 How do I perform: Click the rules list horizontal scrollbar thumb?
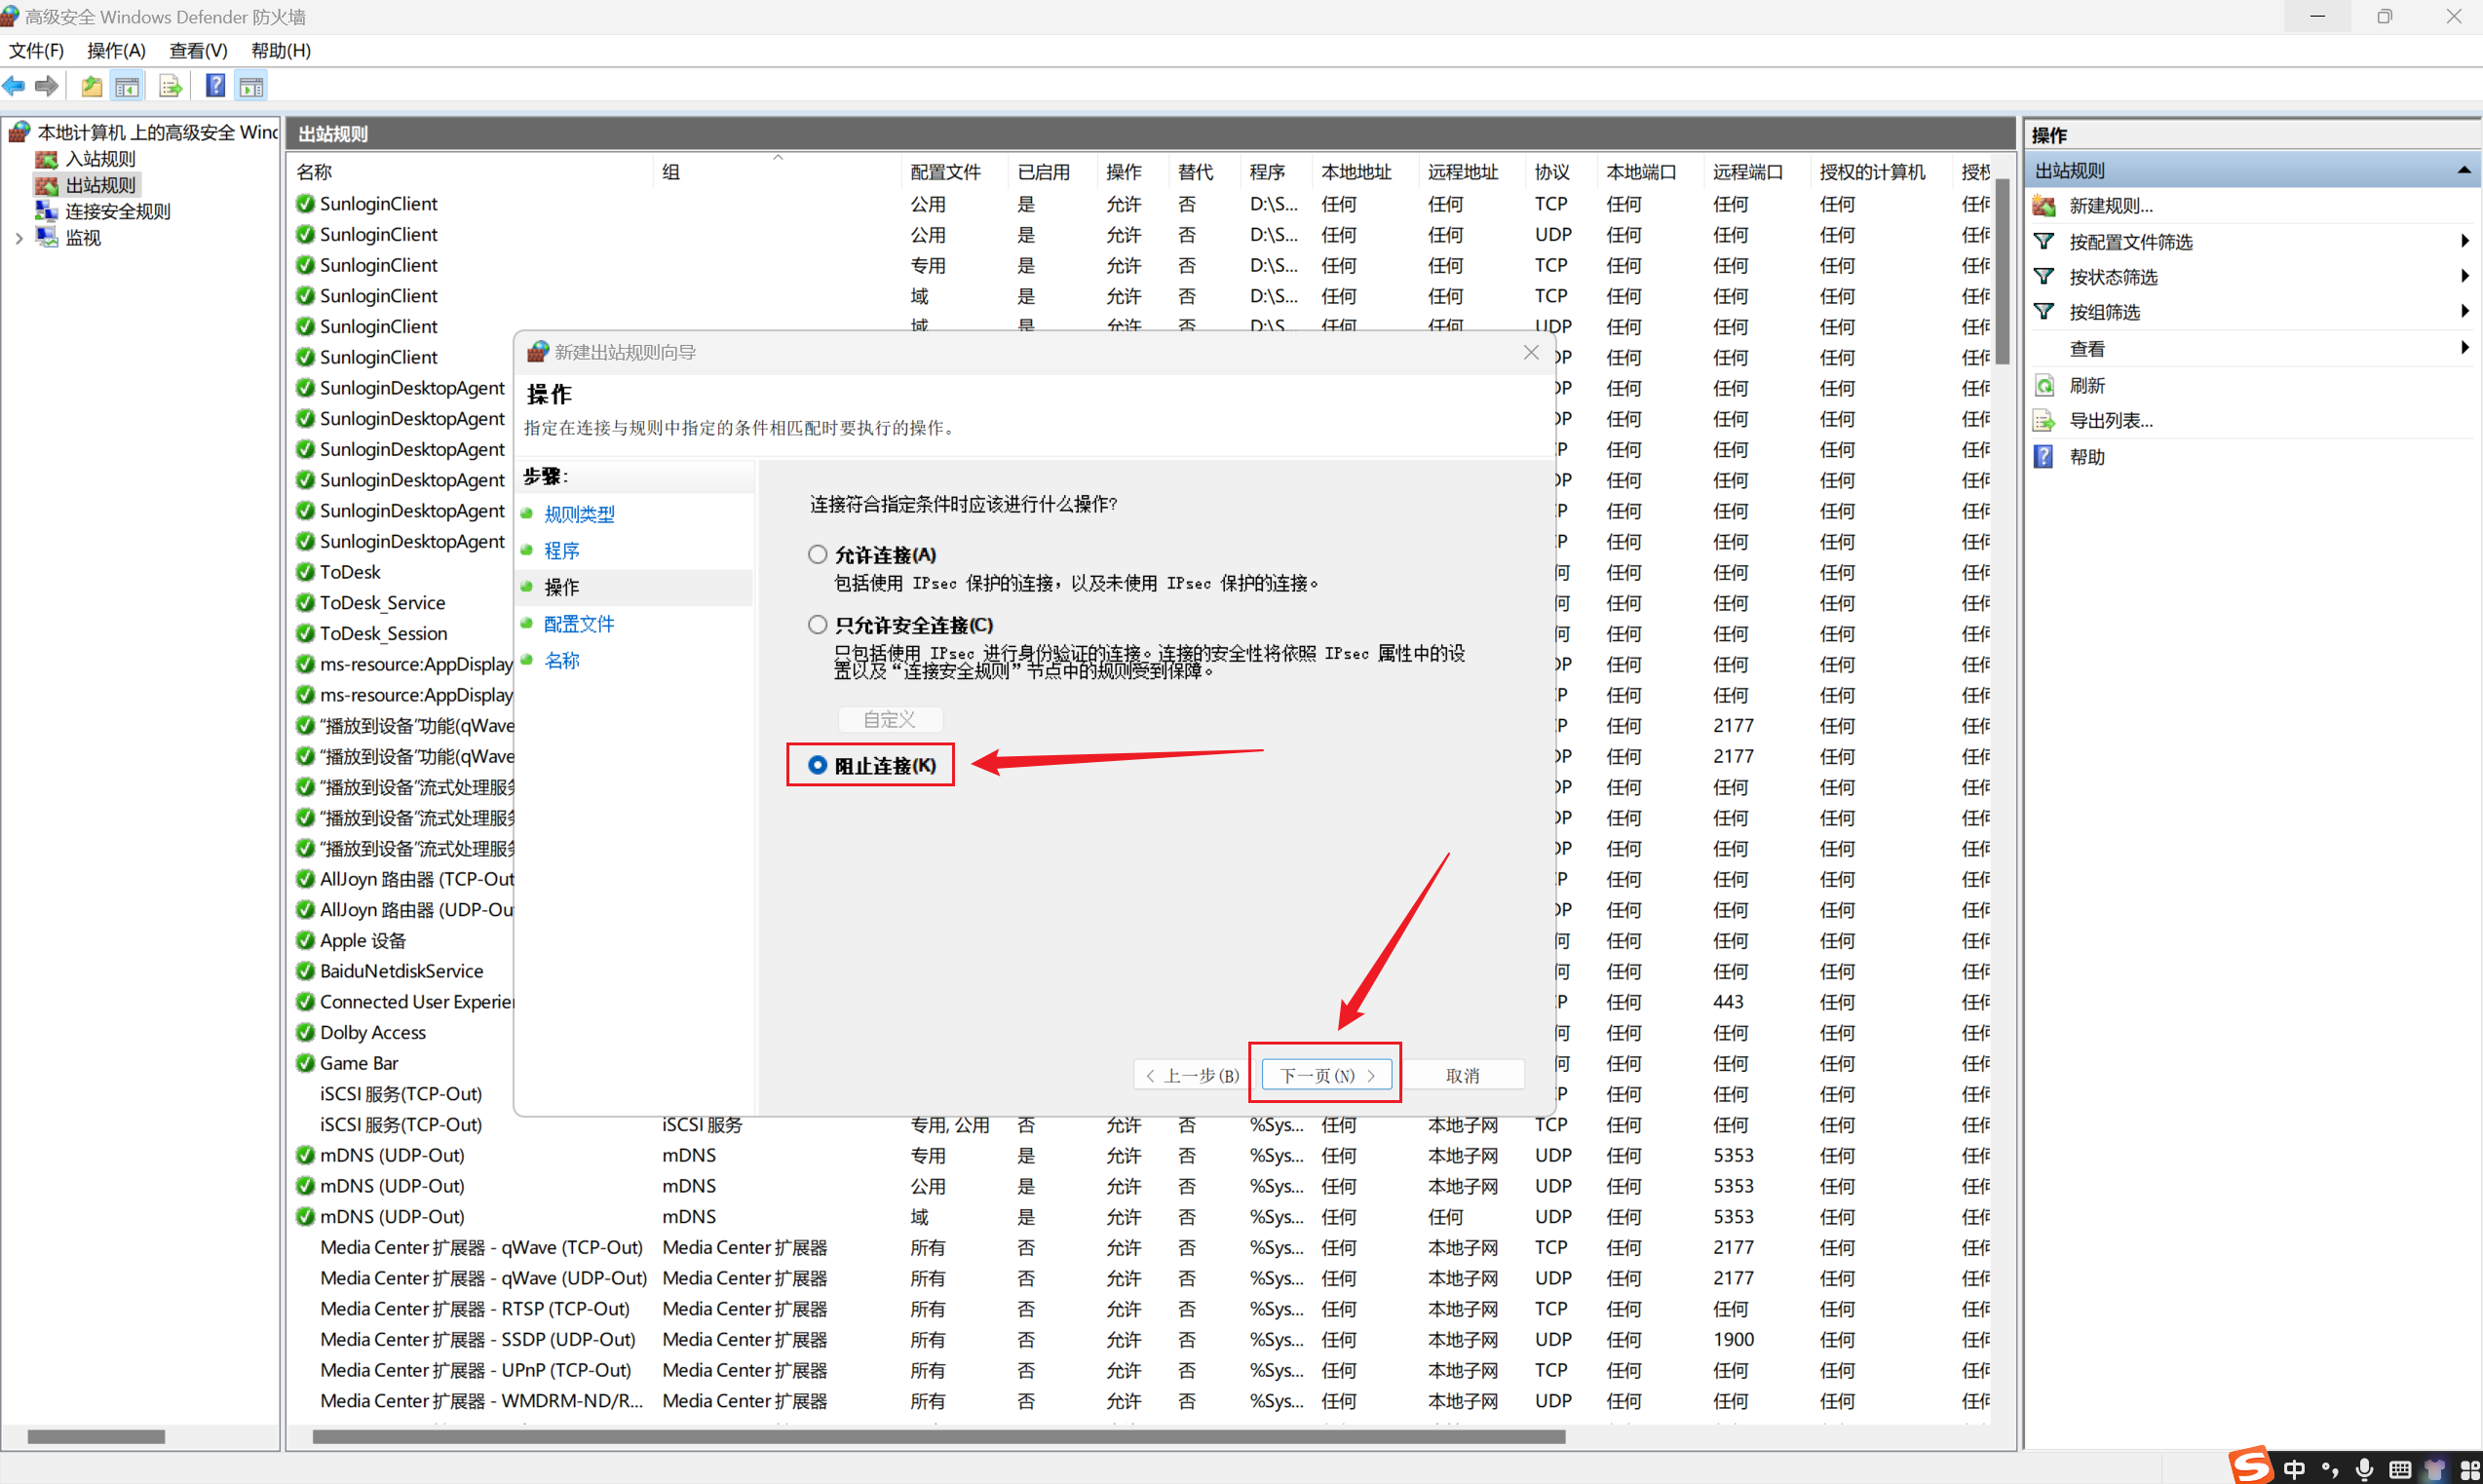tap(938, 1437)
